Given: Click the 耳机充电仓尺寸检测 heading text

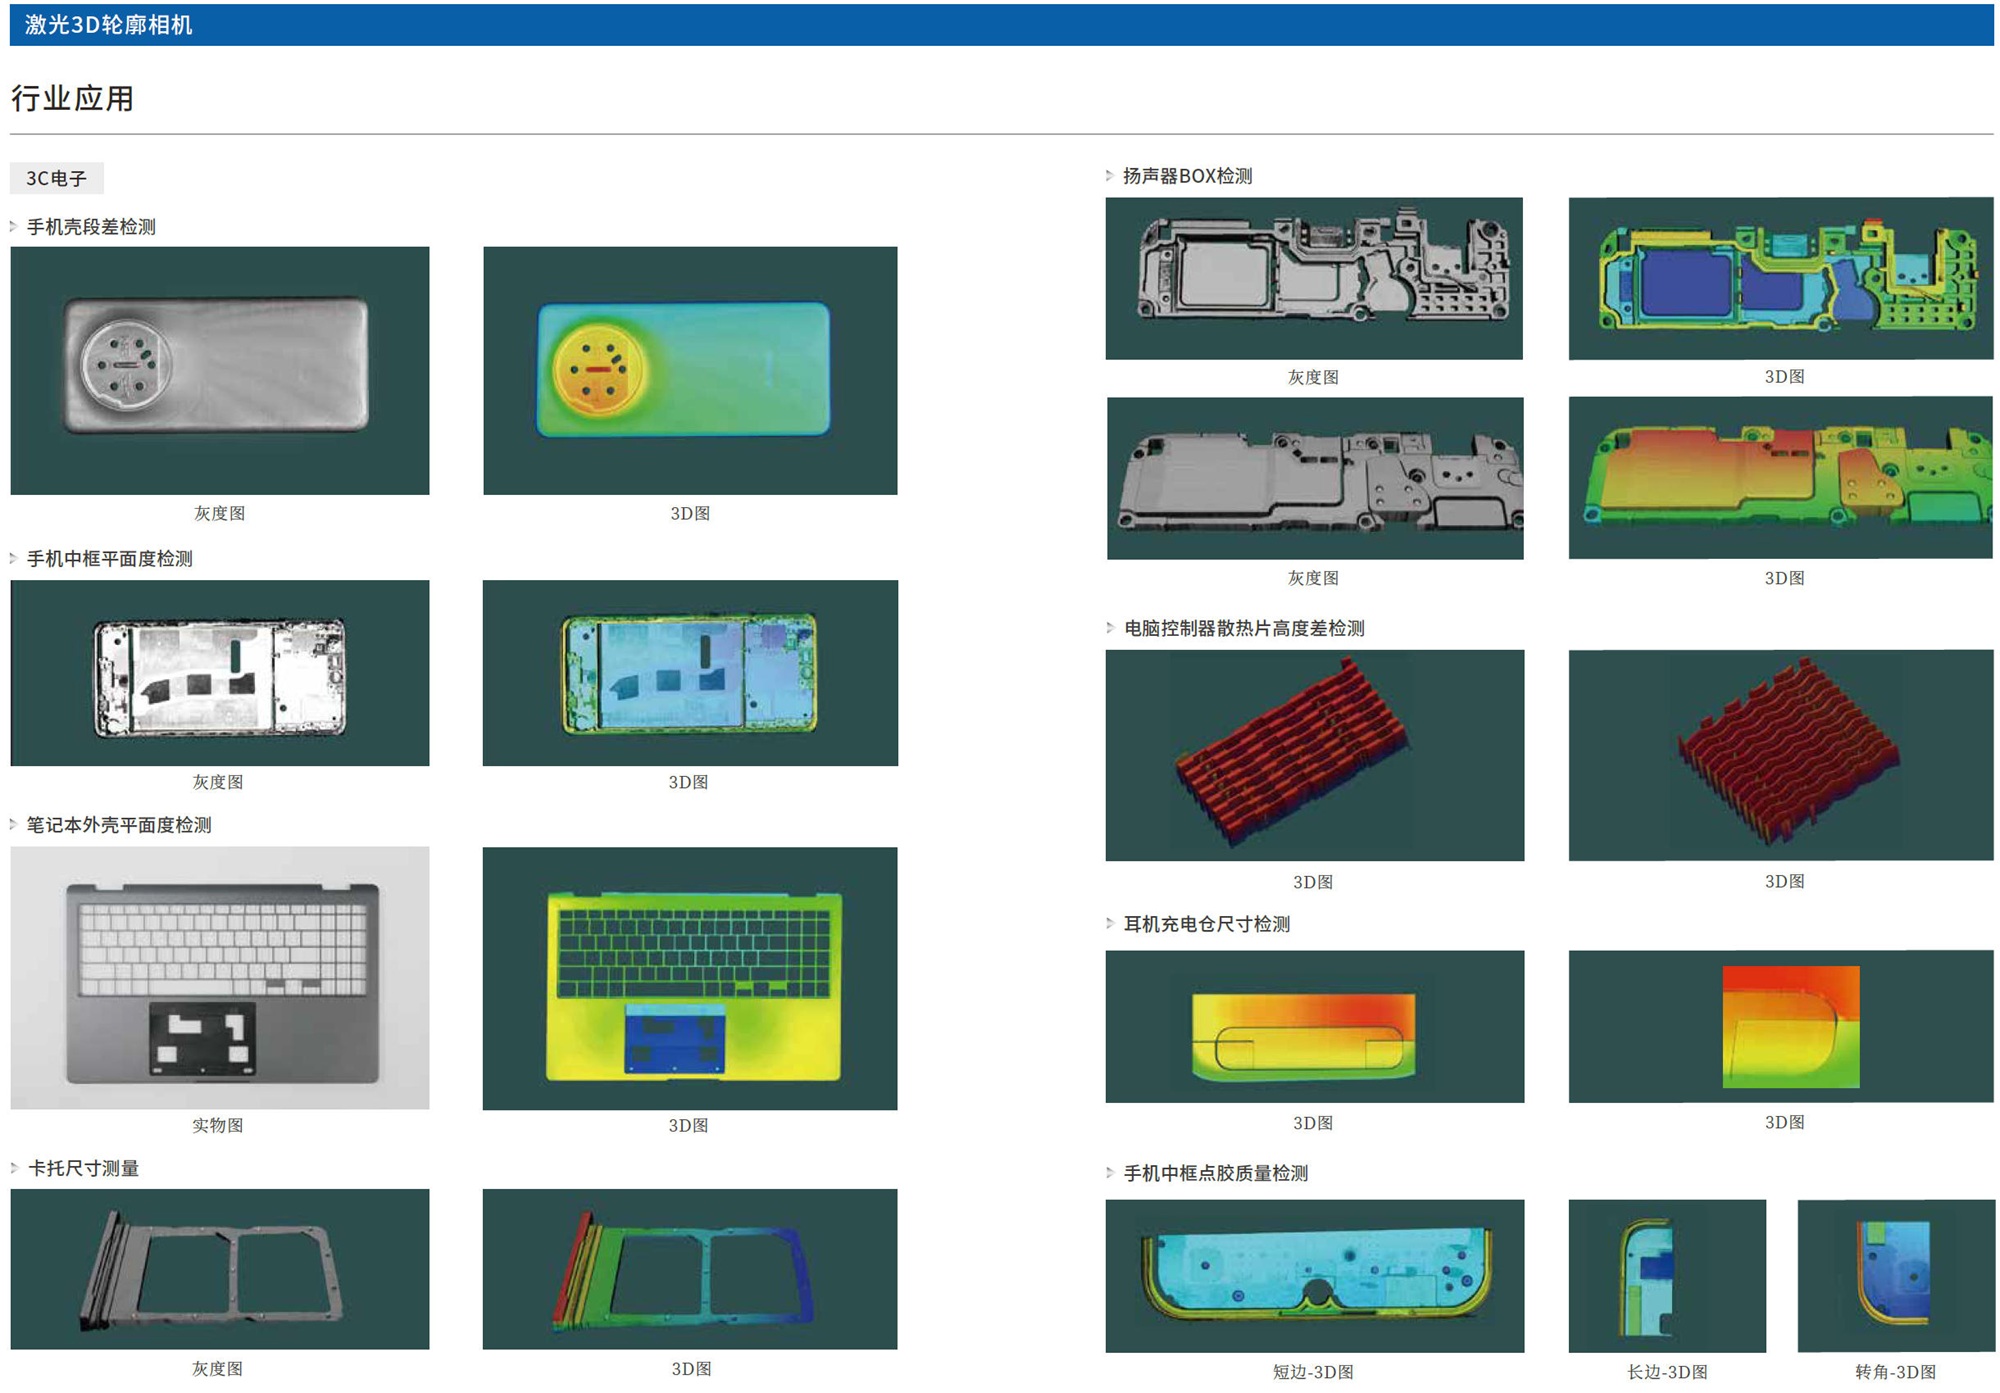Looking at the screenshot, I should [x=1206, y=924].
